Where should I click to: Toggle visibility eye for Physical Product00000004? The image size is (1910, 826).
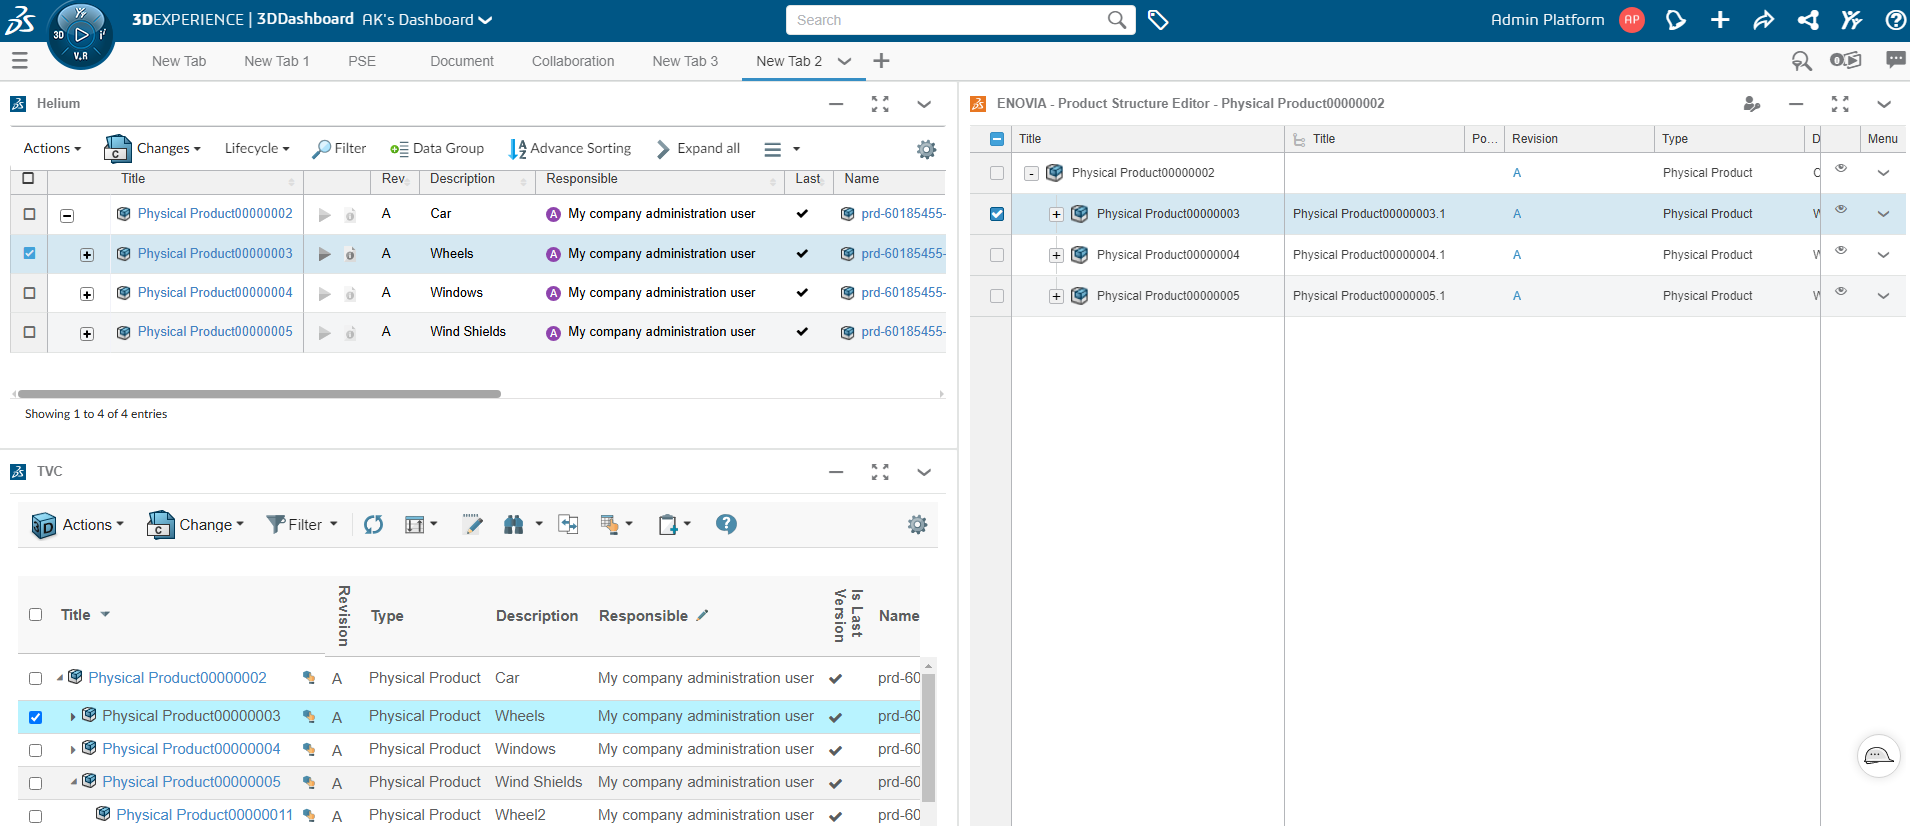point(1841,251)
